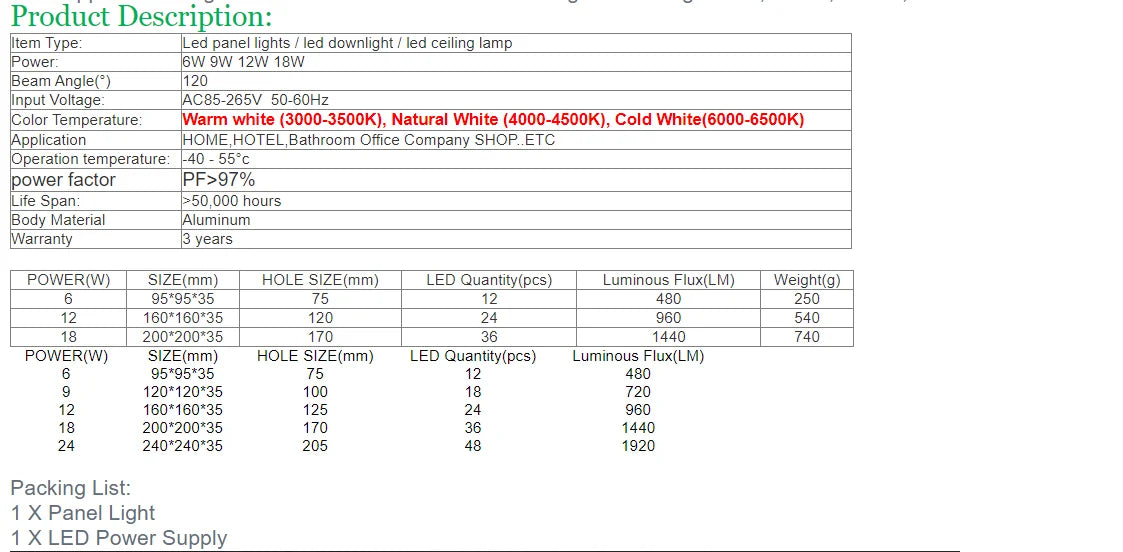The height and width of the screenshot is (552, 1123).
Task: Click the Product Description heading
Action: point(142,15)
